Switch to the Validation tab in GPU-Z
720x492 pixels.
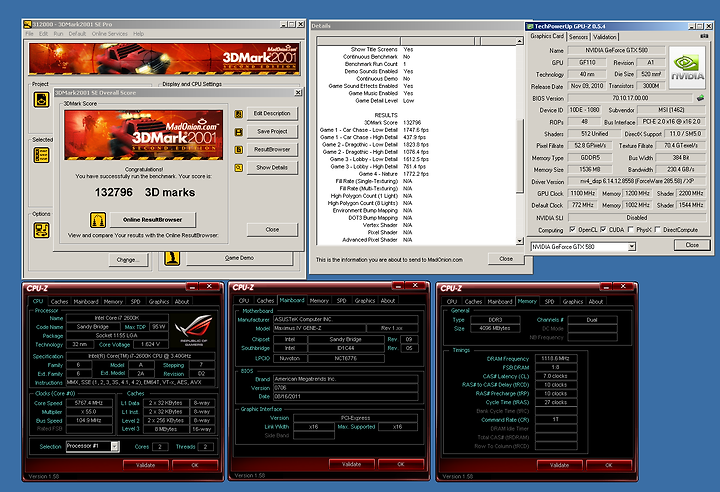[605, 37]
